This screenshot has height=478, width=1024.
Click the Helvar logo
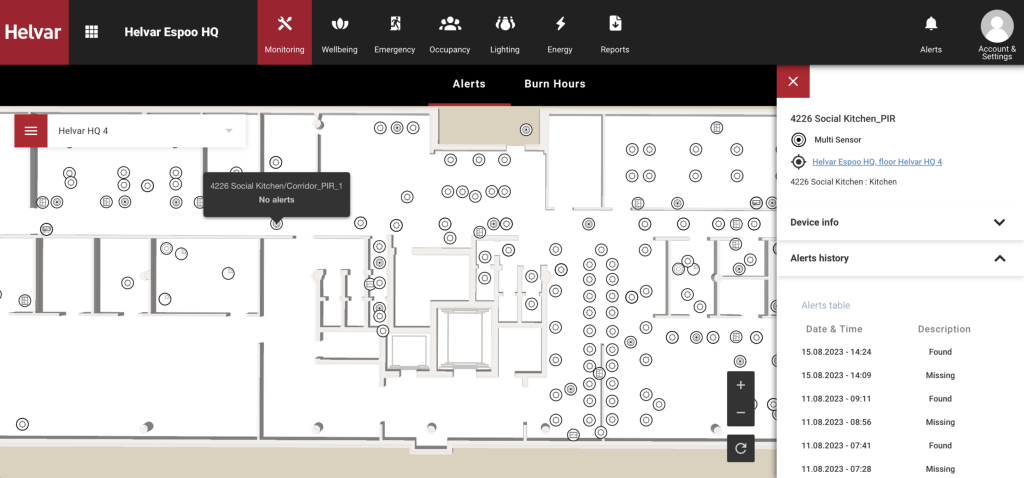(34, 32)
